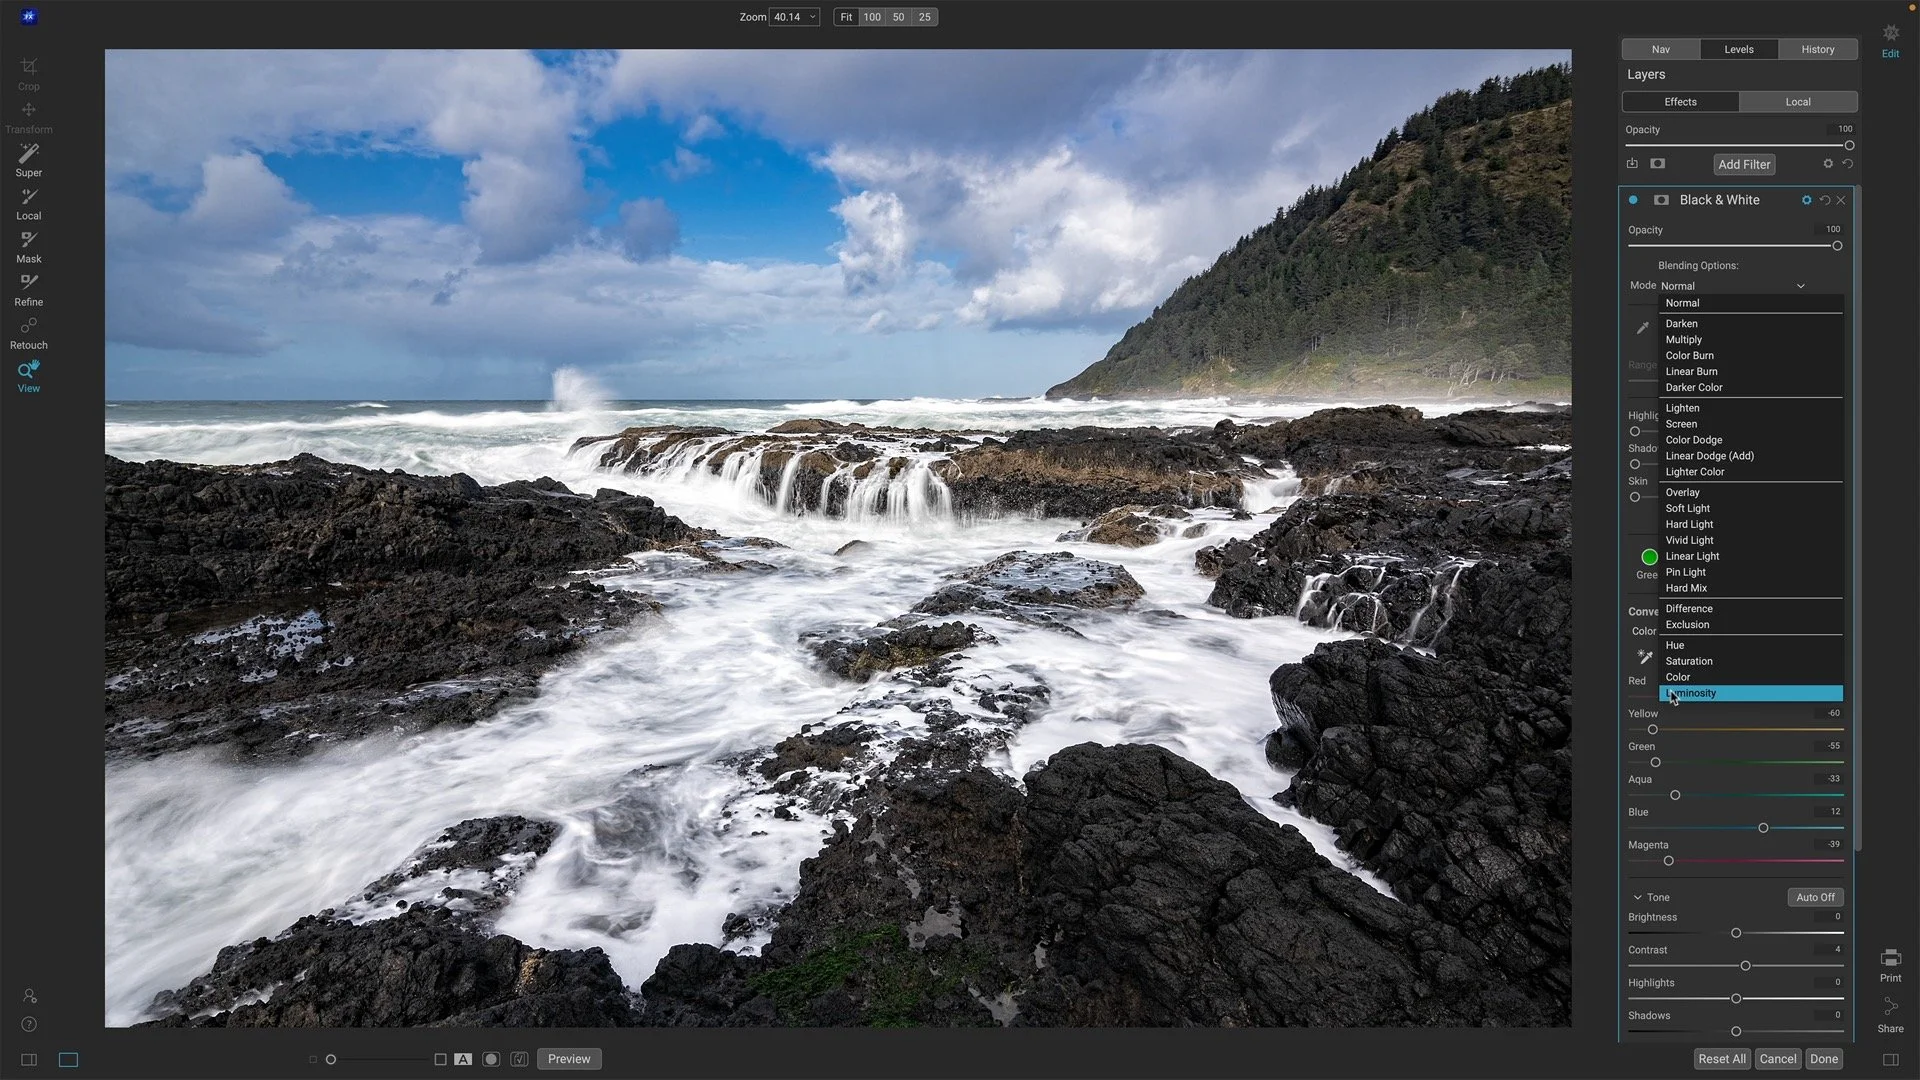This screenshot has width=1920, height=1080.
Task: Select the Retouch tool
Action: point(28,331)
